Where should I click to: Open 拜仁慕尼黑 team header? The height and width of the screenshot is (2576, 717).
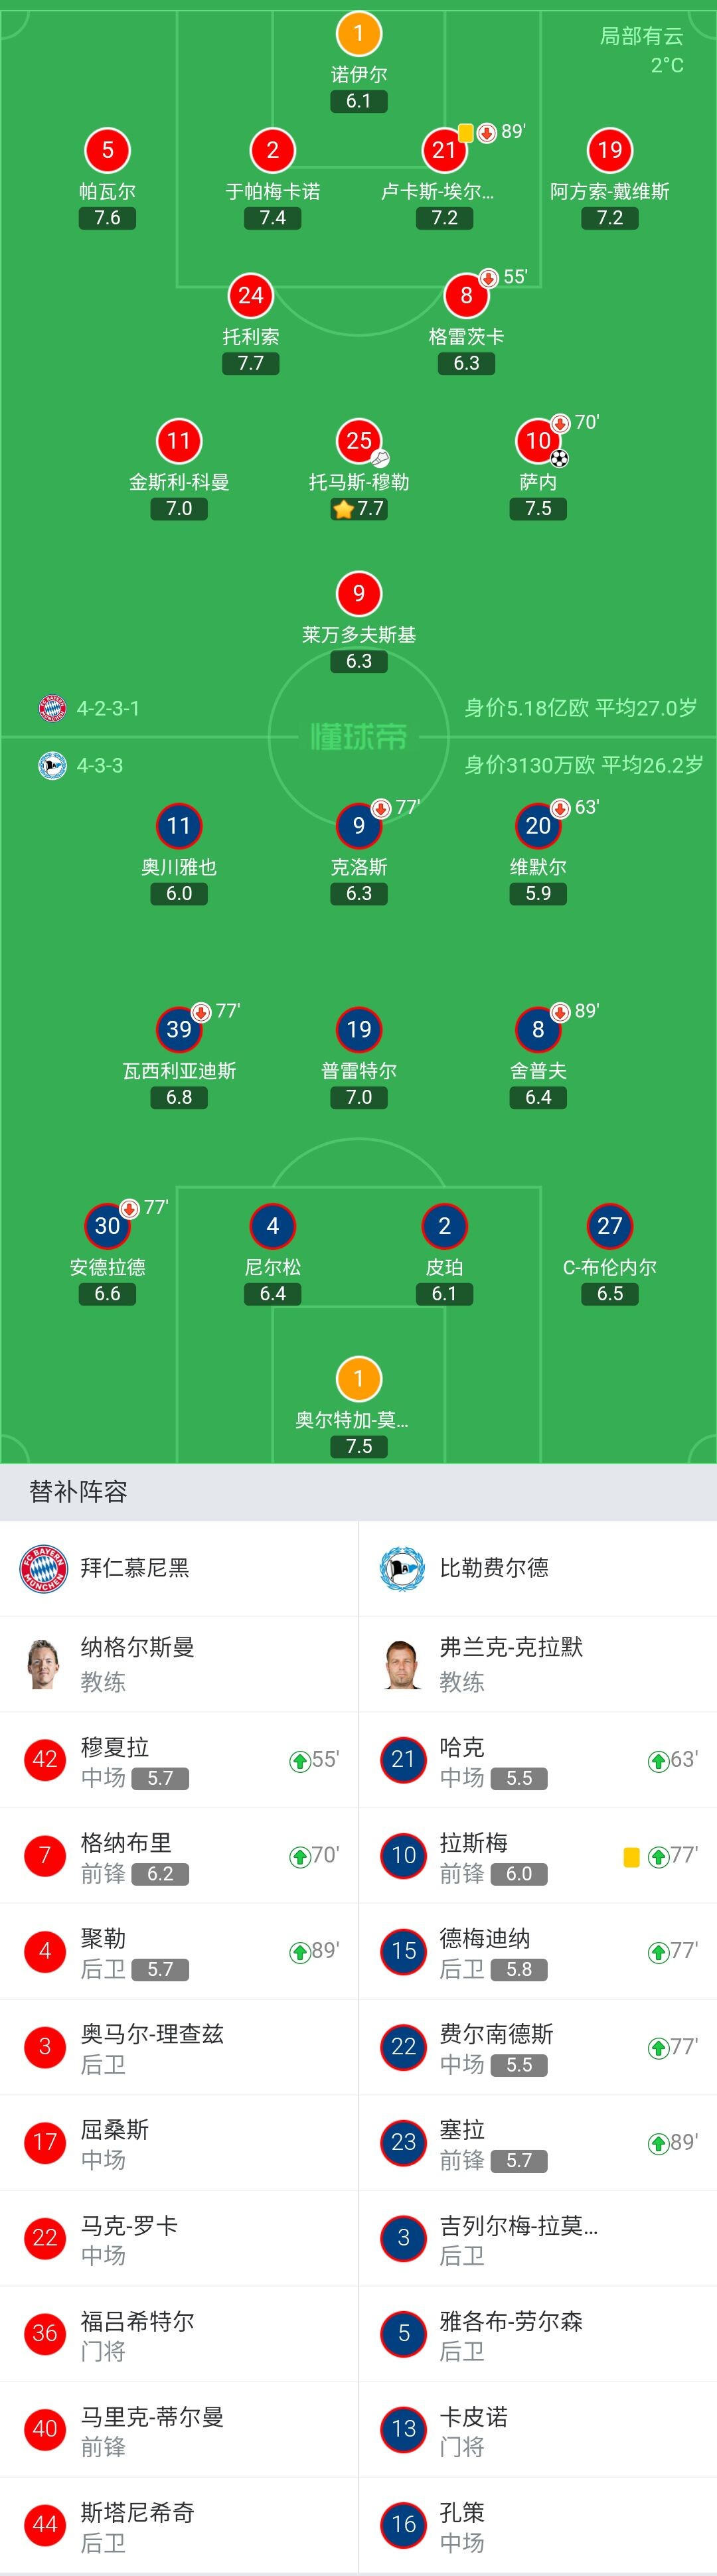click(179, 1568)
